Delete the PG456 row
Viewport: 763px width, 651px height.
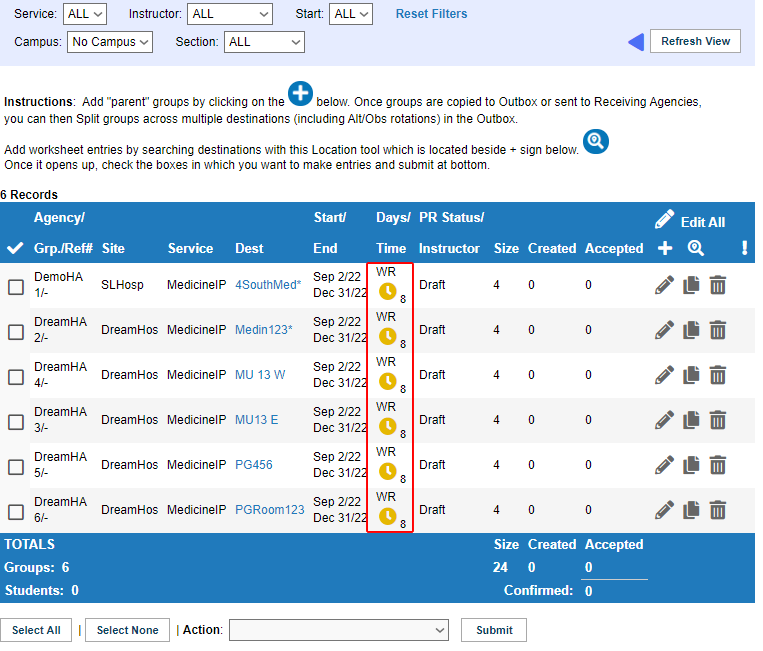click(718, 465)
